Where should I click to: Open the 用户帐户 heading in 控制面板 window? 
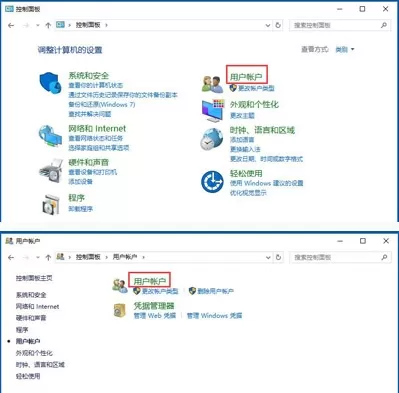tap(246, 77)
